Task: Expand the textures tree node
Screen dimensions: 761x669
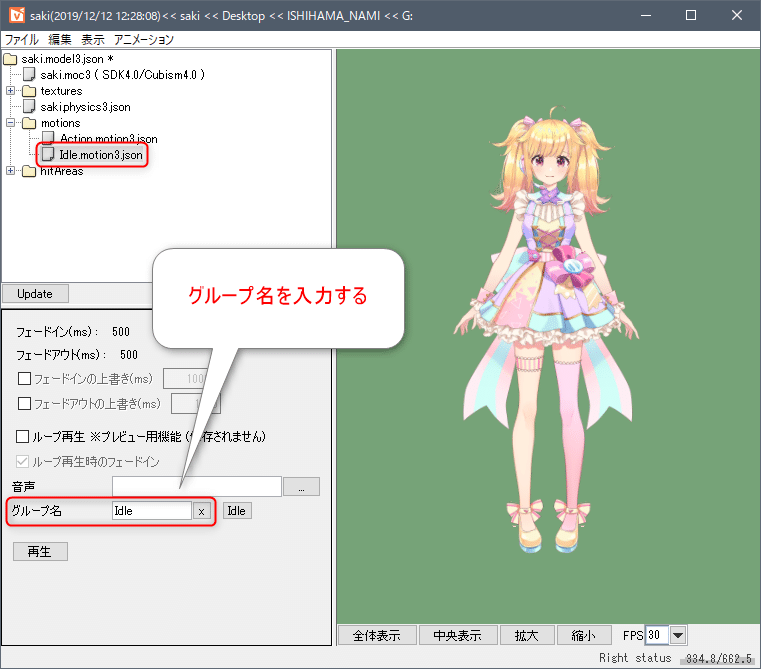Action: click(x=10, y=91)
